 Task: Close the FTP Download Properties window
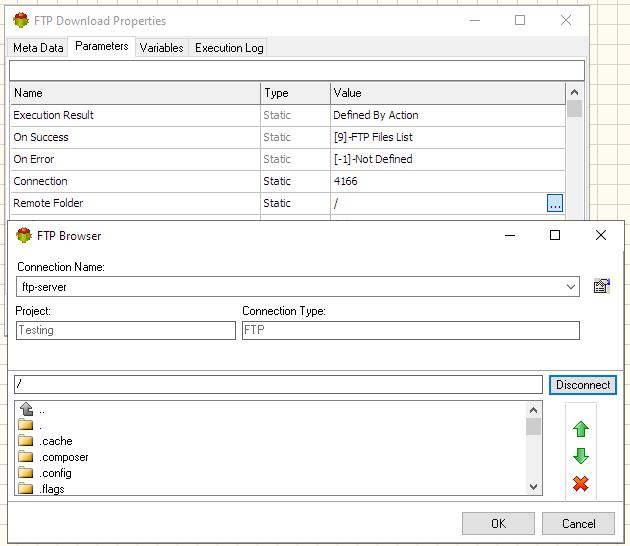click(566, 20)
